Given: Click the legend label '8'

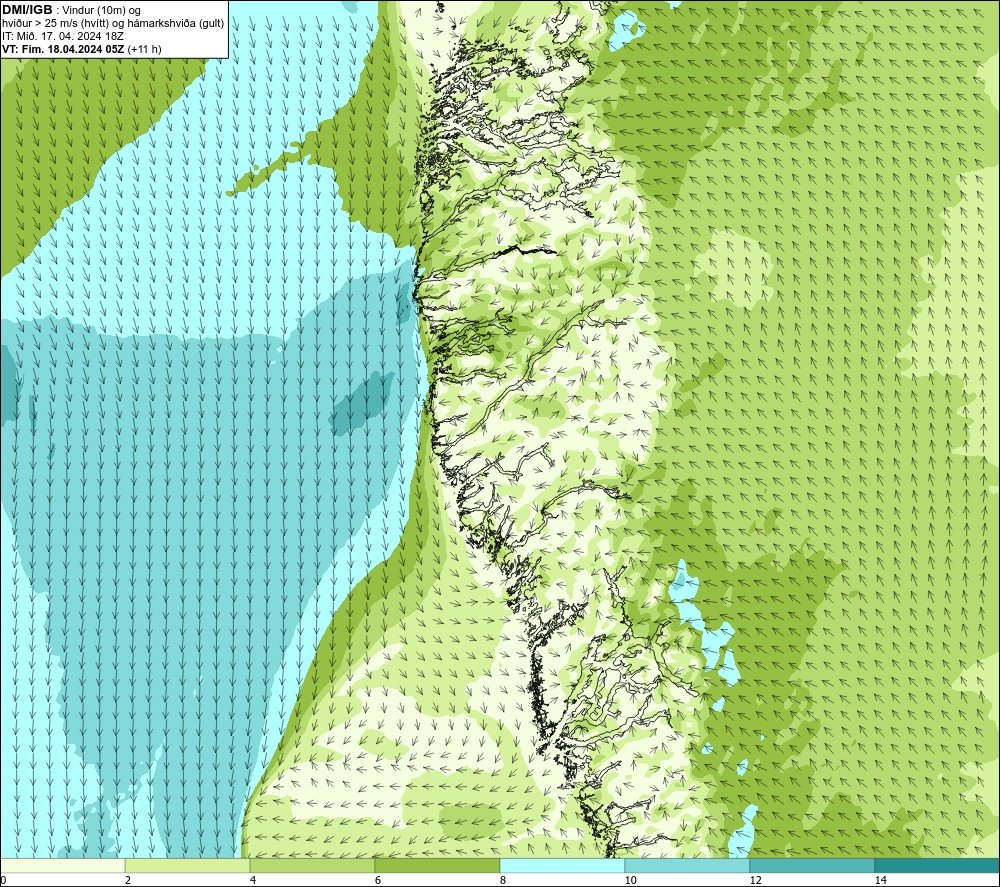Looking at the screenshot, I should 503,880.
